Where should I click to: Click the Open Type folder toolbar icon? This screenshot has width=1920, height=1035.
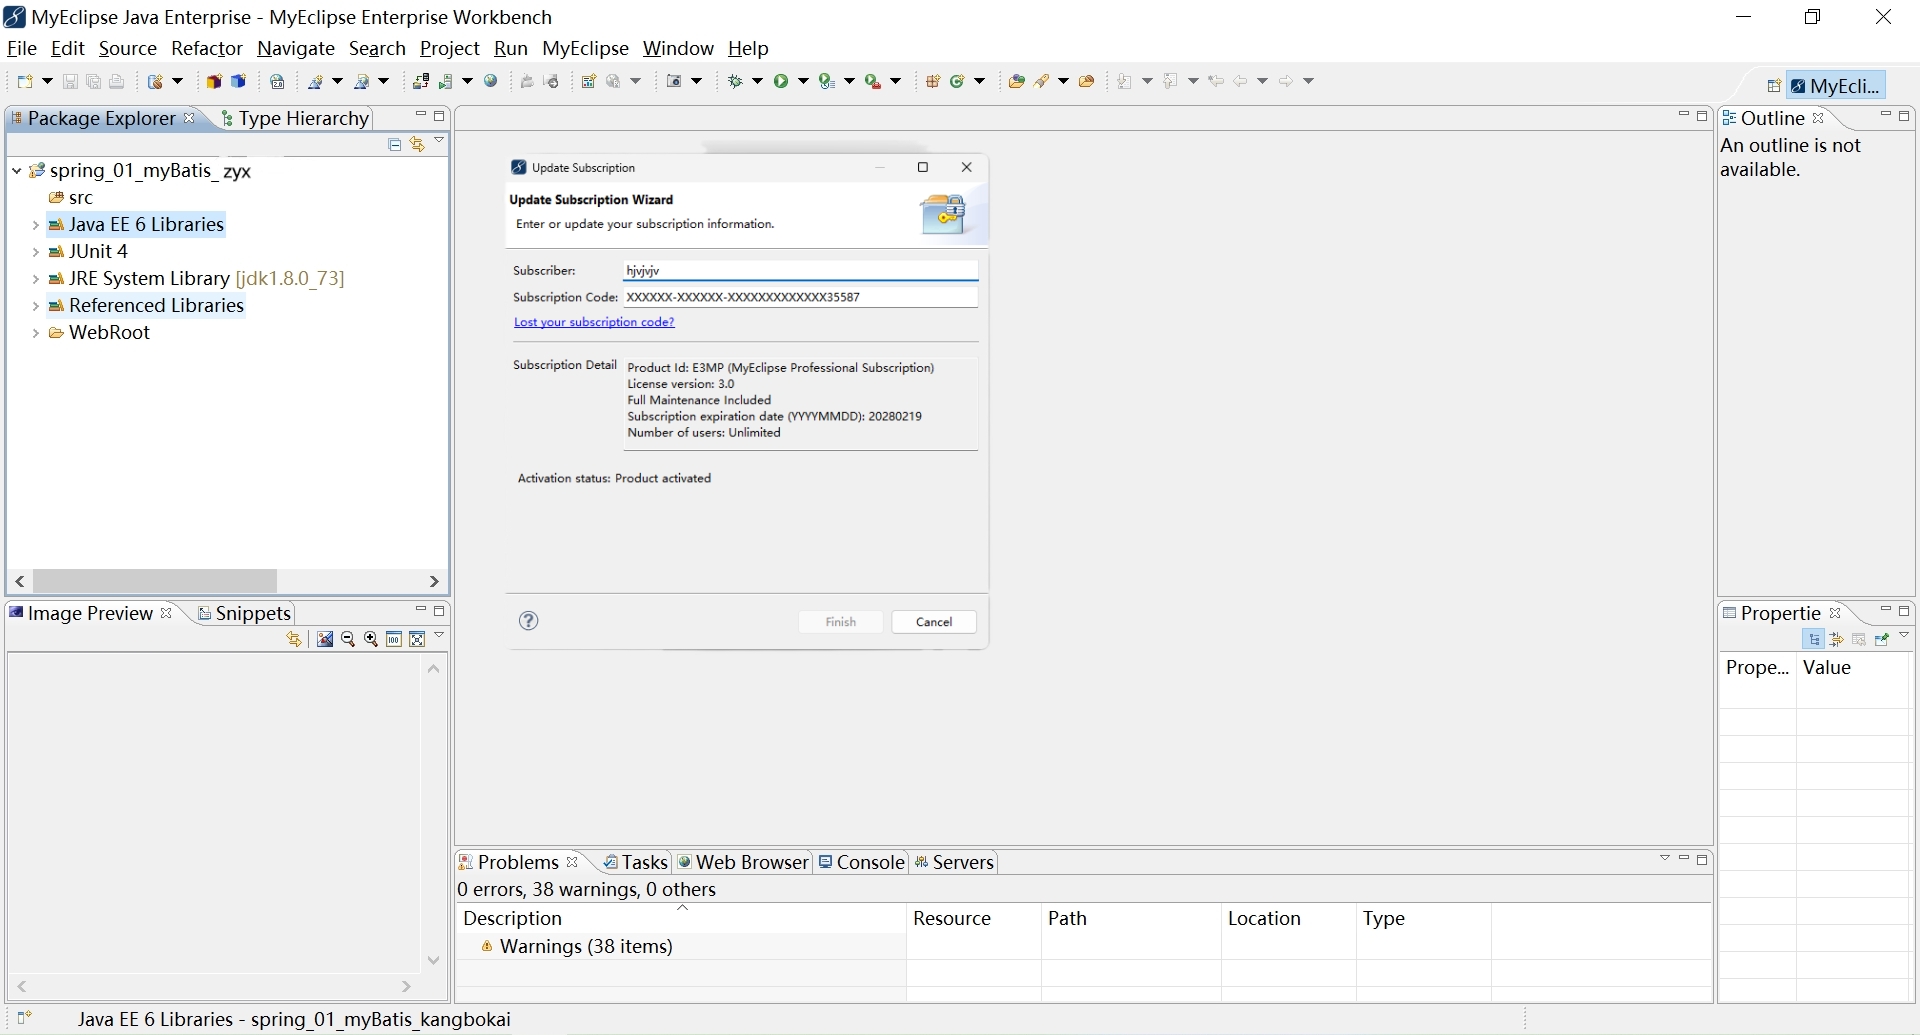tap(1017, 81)
